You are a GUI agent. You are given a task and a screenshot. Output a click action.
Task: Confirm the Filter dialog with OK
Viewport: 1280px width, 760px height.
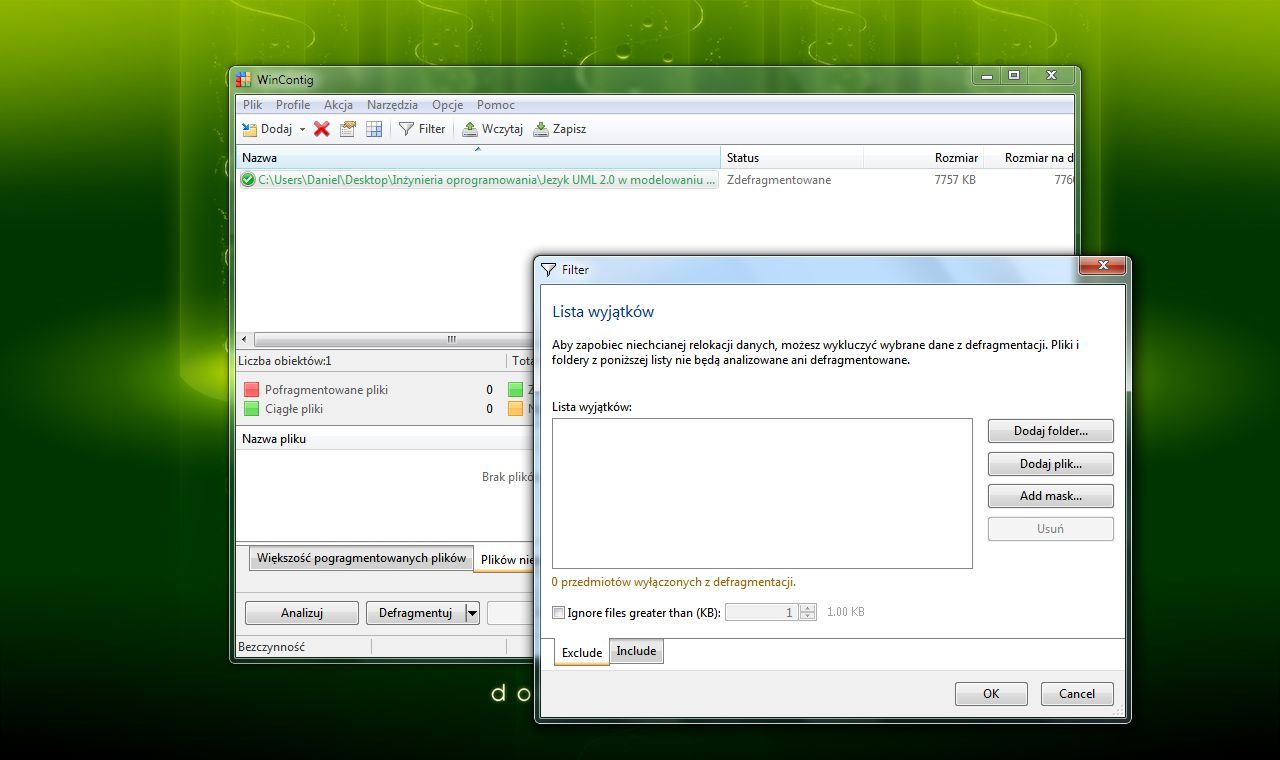[991, 694]
